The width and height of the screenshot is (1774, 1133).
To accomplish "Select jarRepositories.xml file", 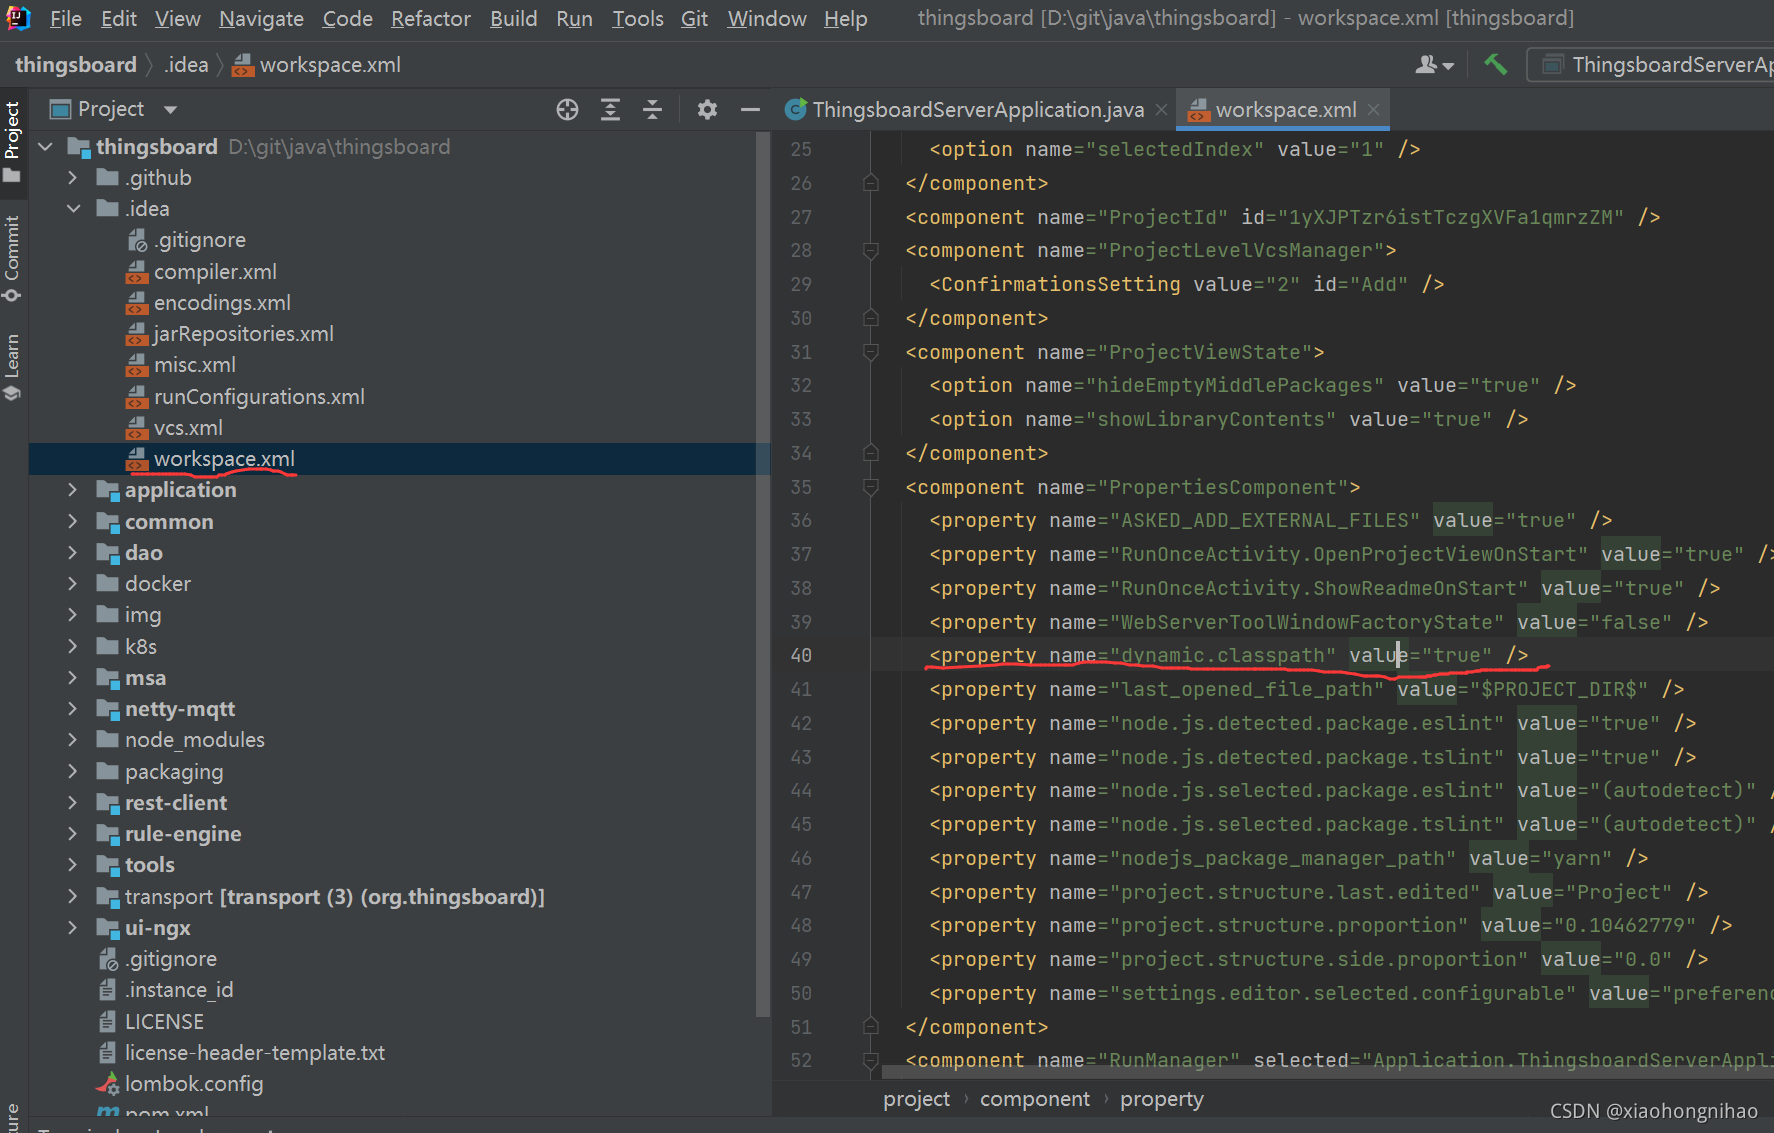I will [243, 334].
